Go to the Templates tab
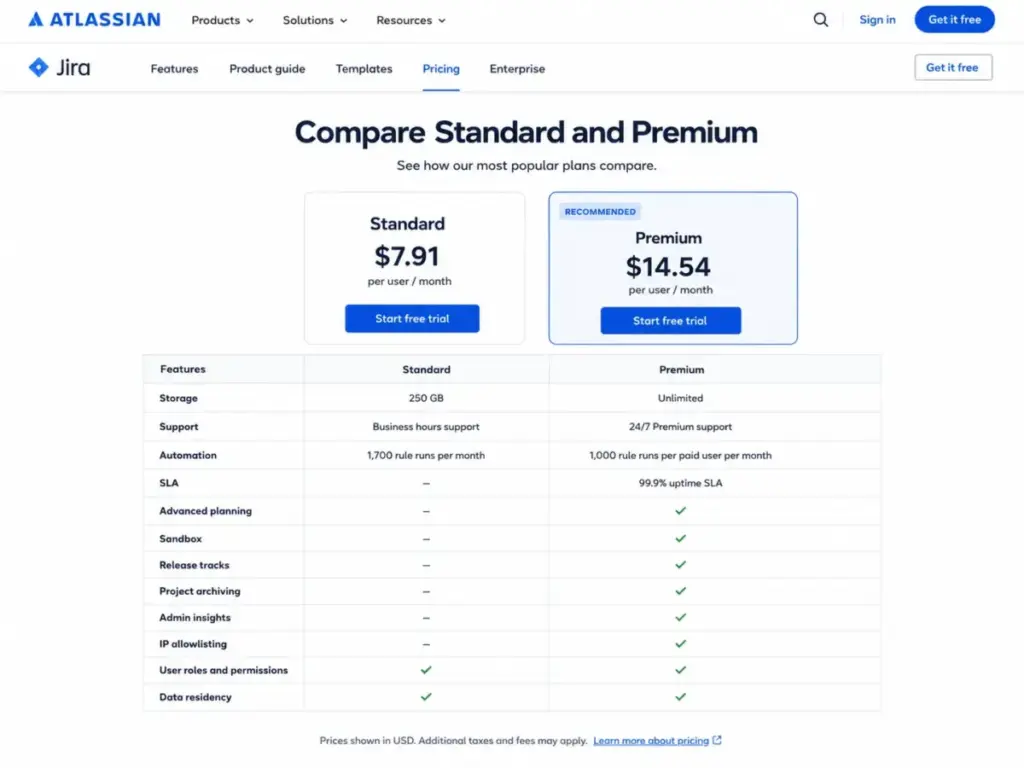This screenshot has height=768, width=1024. pyautogui.click(x=364, y=69)
